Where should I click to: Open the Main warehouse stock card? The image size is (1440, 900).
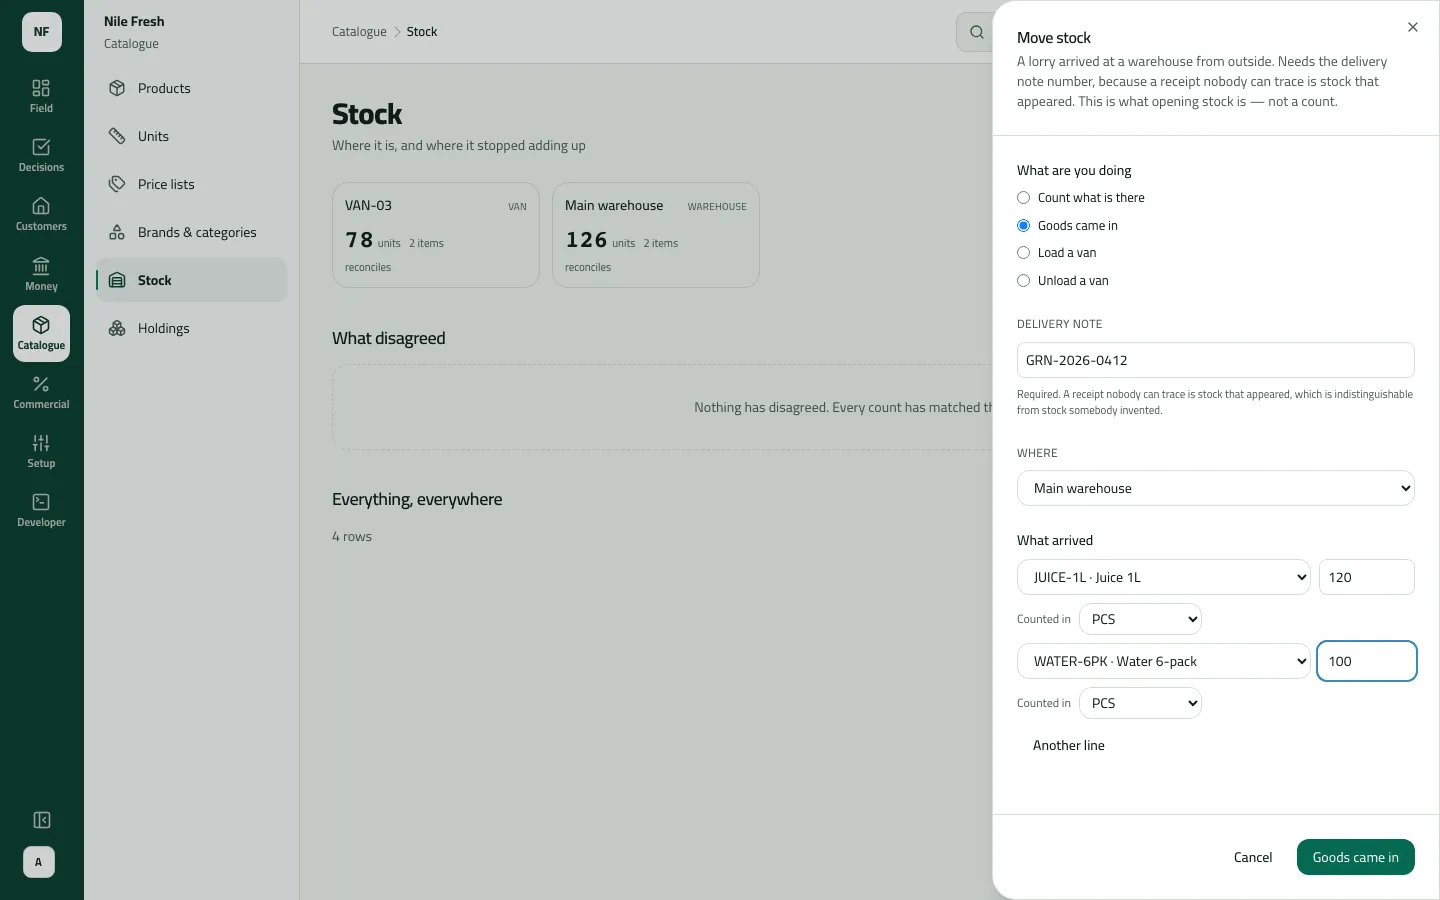point(656,235)
